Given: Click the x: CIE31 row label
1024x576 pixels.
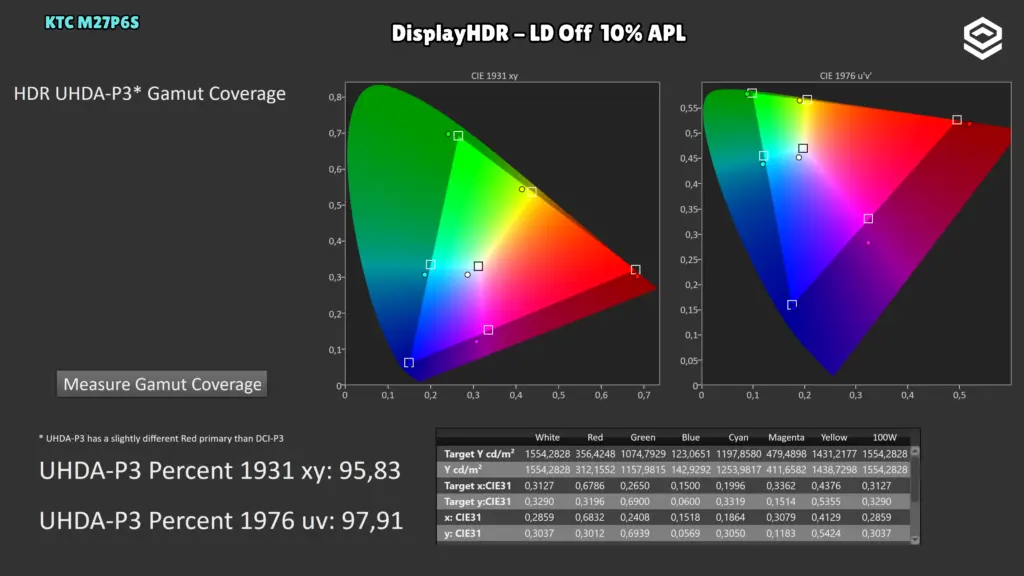Looking at the screenshot, I should pyautogui.click(x=462, y=517).
